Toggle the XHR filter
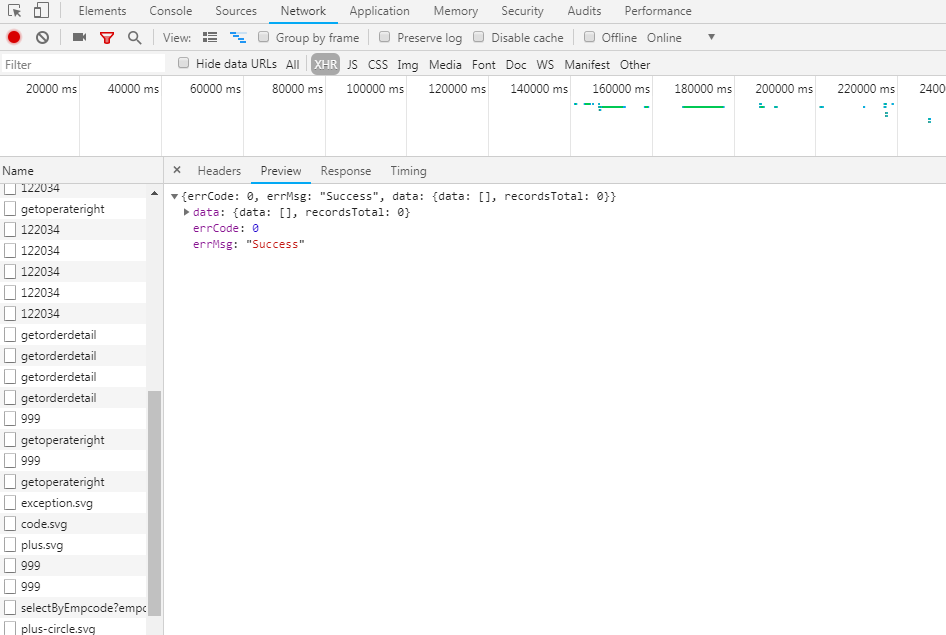The image size is (946, 635). pos(326,65)
